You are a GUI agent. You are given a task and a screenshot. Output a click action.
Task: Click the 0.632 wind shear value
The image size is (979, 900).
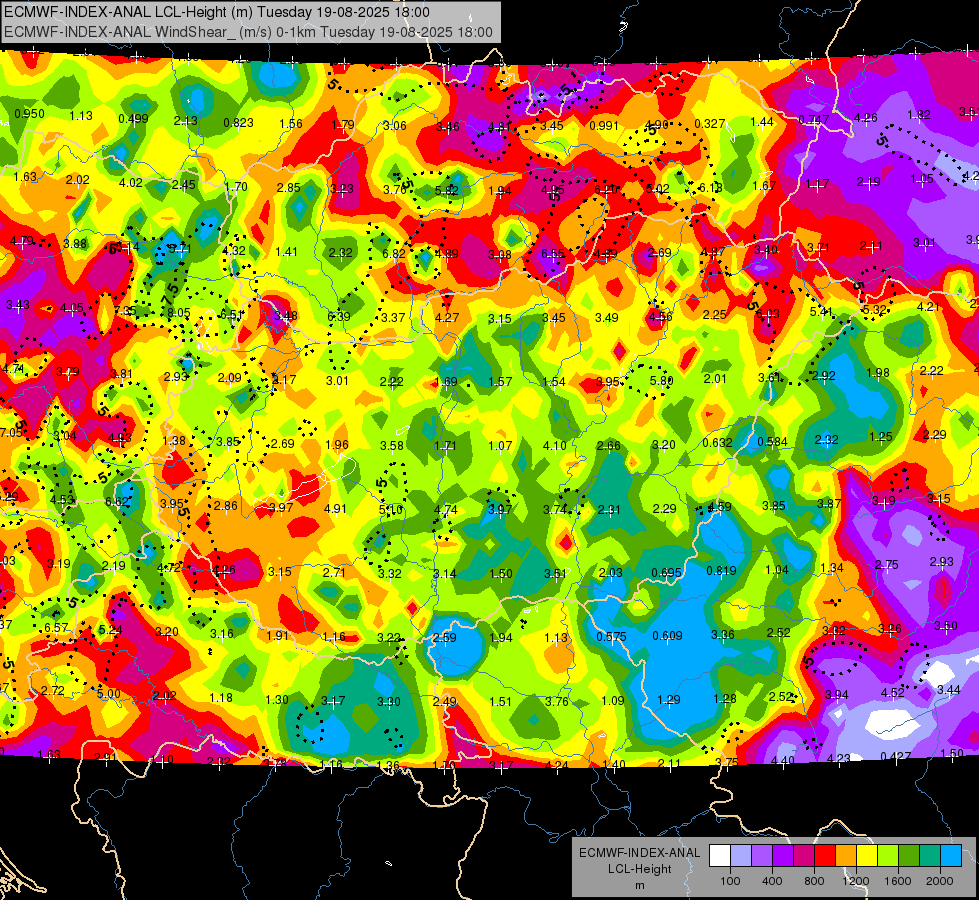pyautogui.click(x=717, y=443)
